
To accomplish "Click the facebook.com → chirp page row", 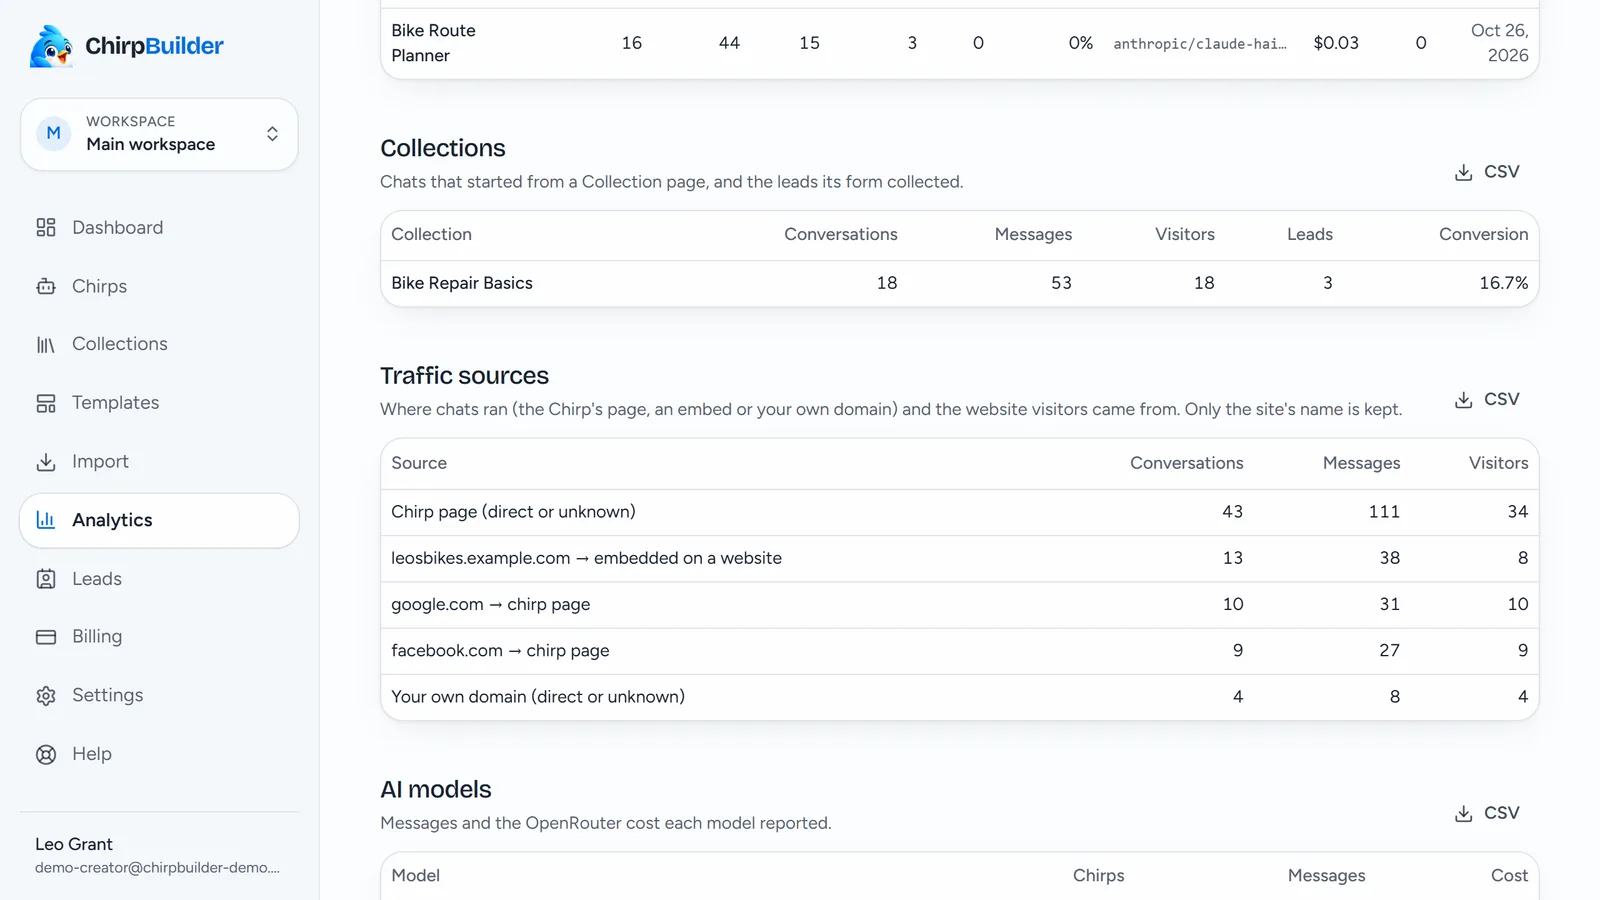I will click(x=960, y=650).
